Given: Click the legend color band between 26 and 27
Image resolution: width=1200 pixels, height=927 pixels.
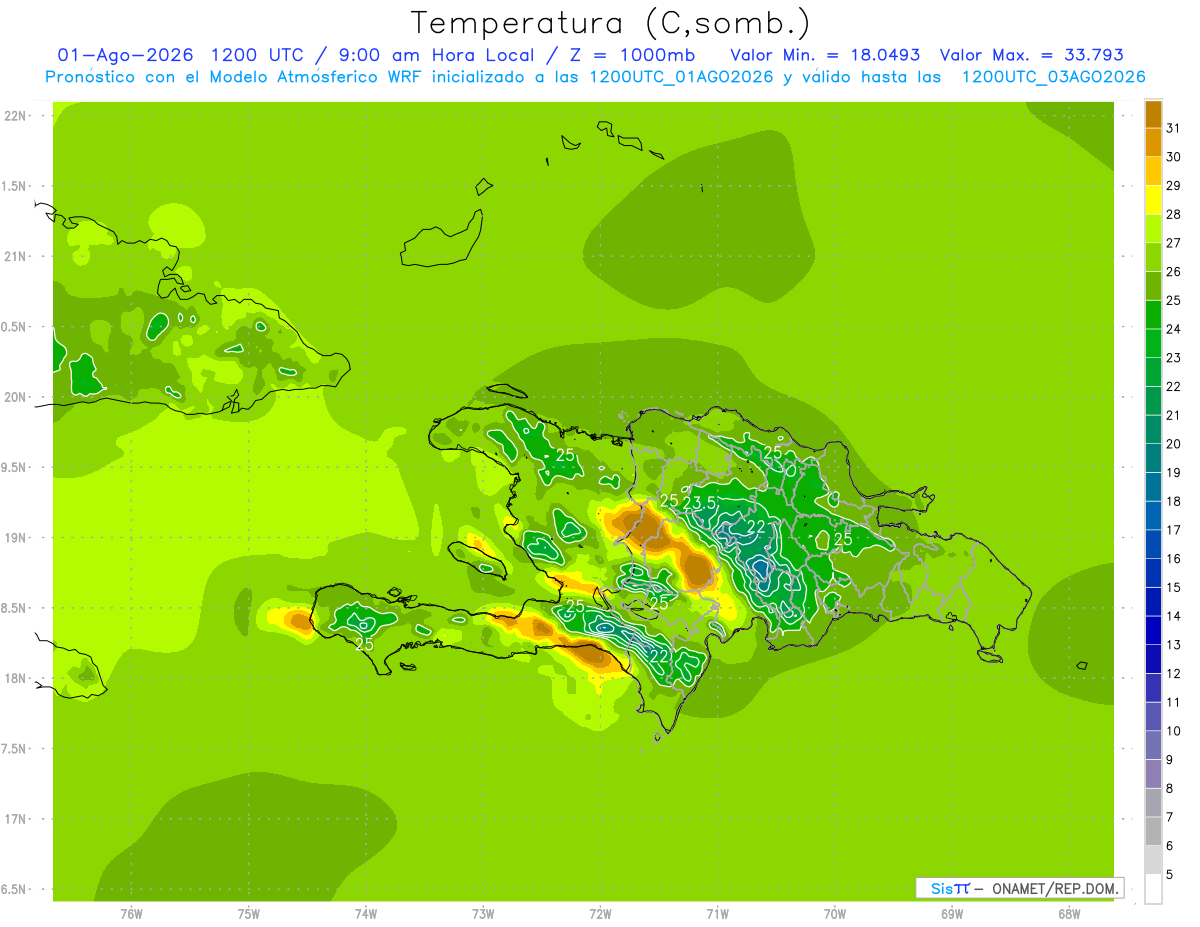Looking at the screenshot, I should pyautogui.click(x=1153, y=257).
